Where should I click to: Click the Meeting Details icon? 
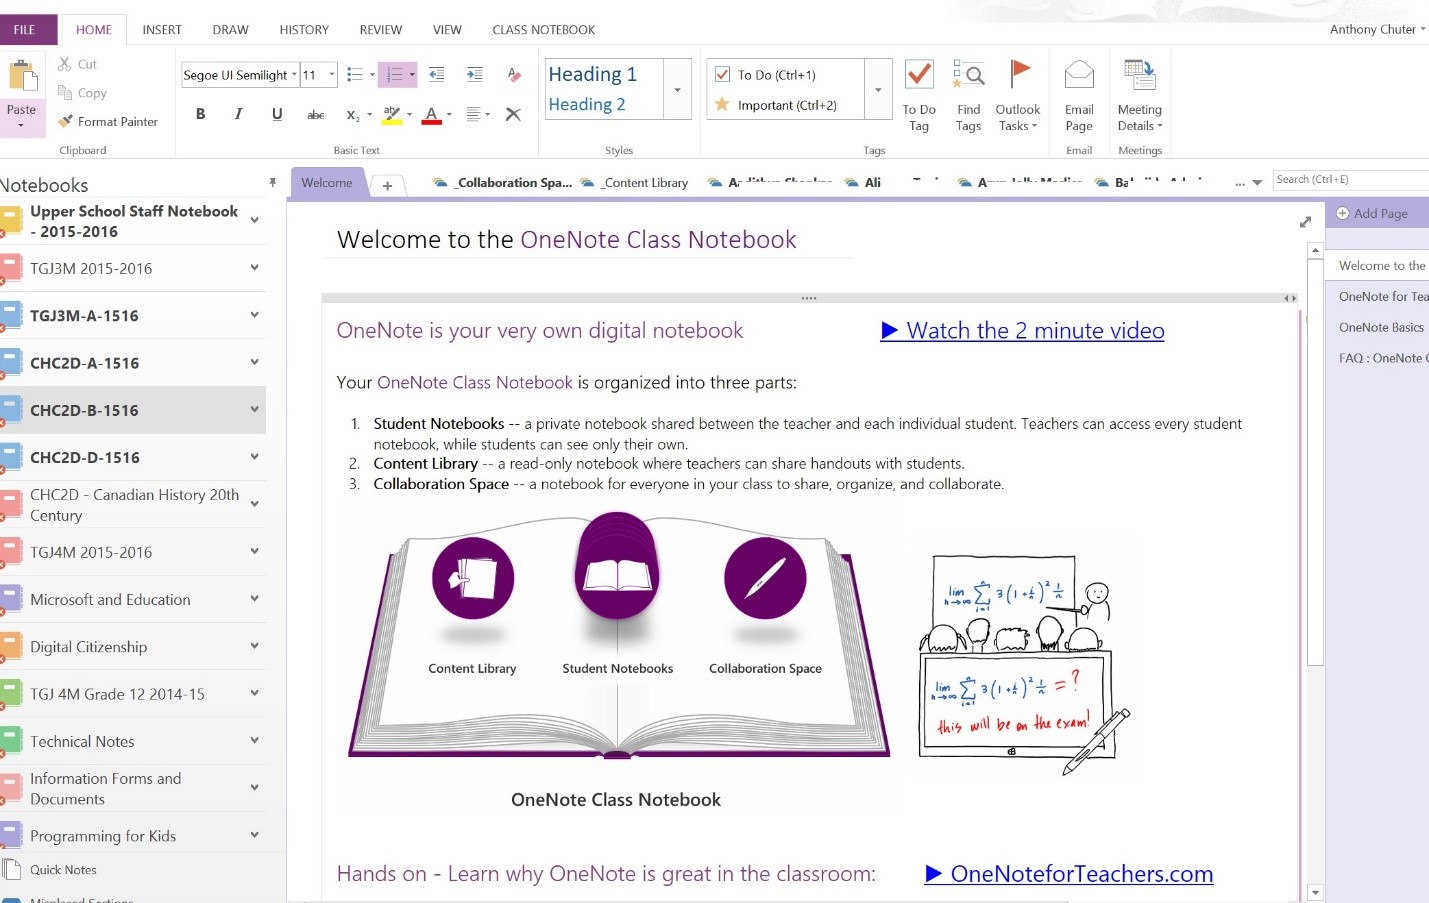[1139, 75]
